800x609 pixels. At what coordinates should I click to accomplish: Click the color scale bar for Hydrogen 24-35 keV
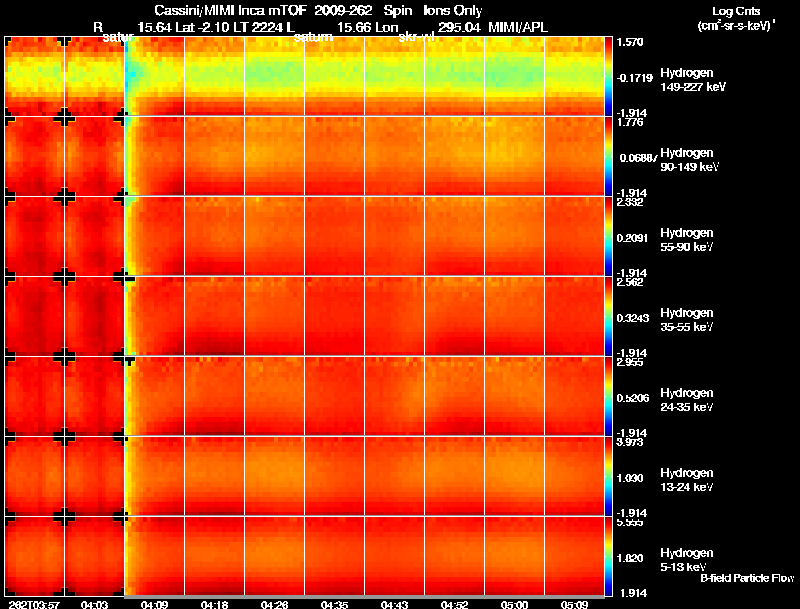(x=608, y=396)
